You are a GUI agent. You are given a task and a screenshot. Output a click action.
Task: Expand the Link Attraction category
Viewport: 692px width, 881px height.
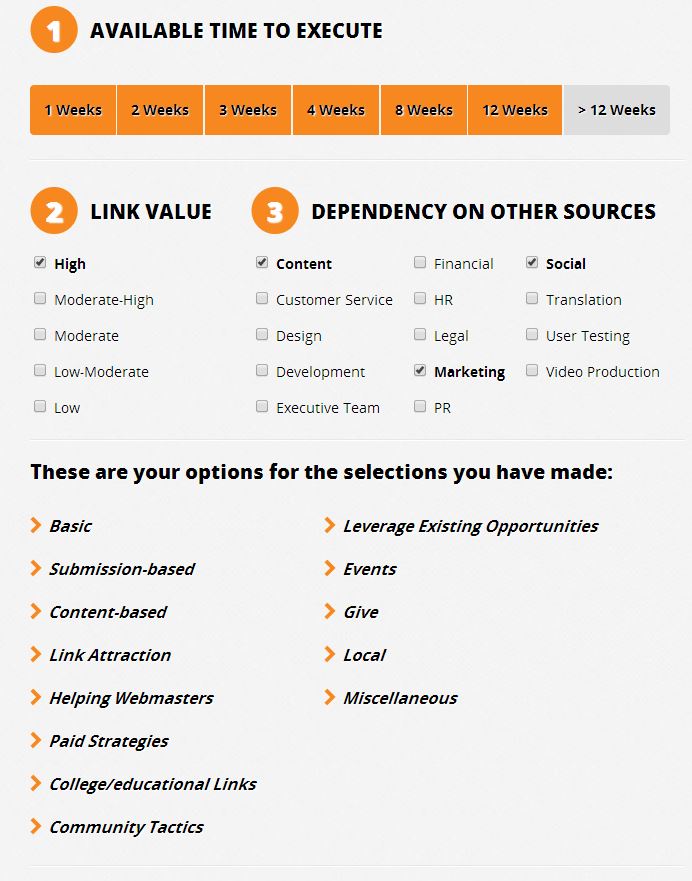click(110, 655)
